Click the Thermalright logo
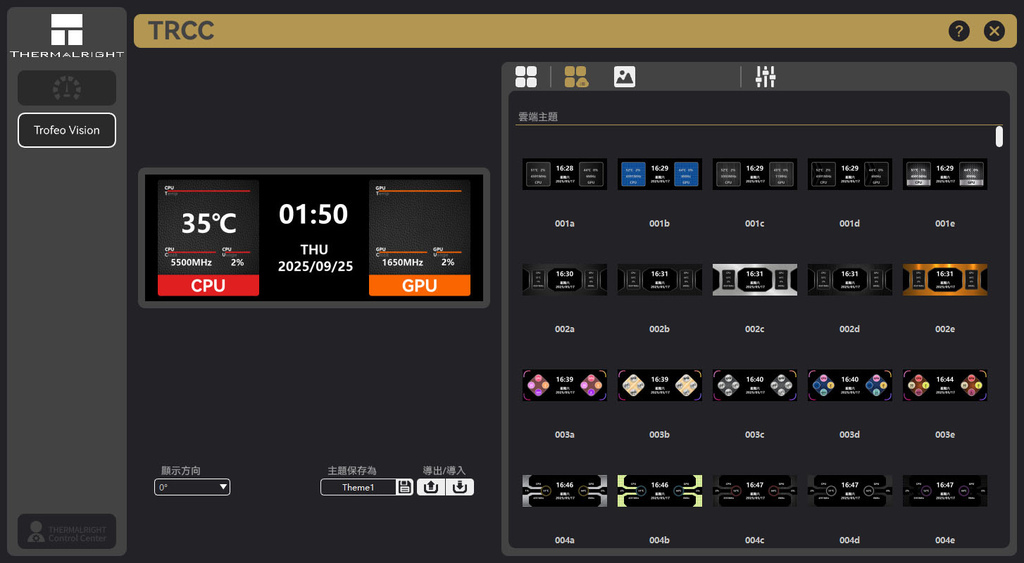This screenshot has height=563, width=1024. (x=67, y=35)
